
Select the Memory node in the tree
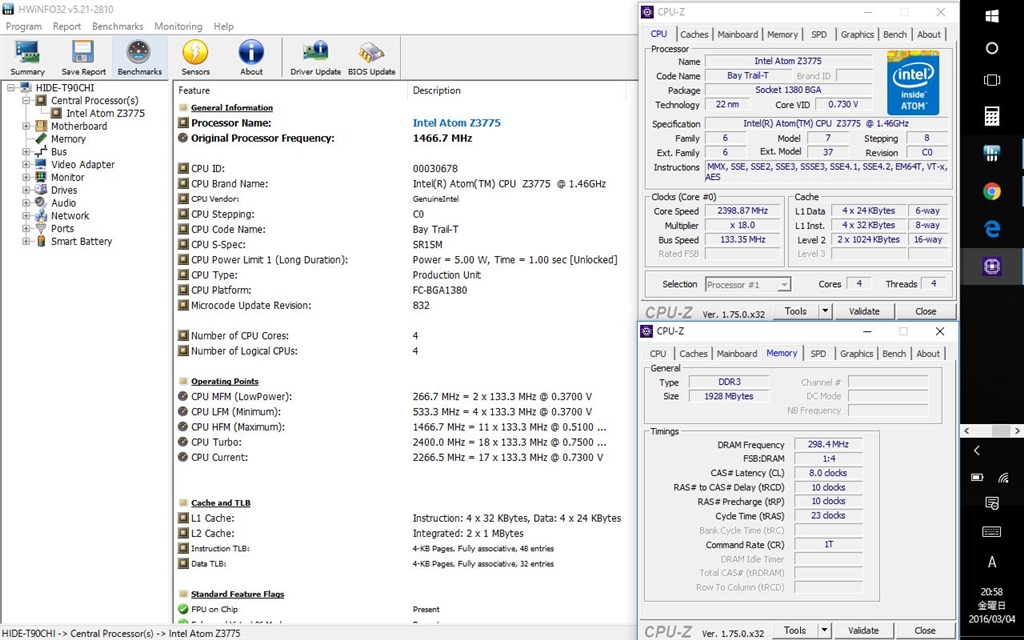click(x=68, y=139)
